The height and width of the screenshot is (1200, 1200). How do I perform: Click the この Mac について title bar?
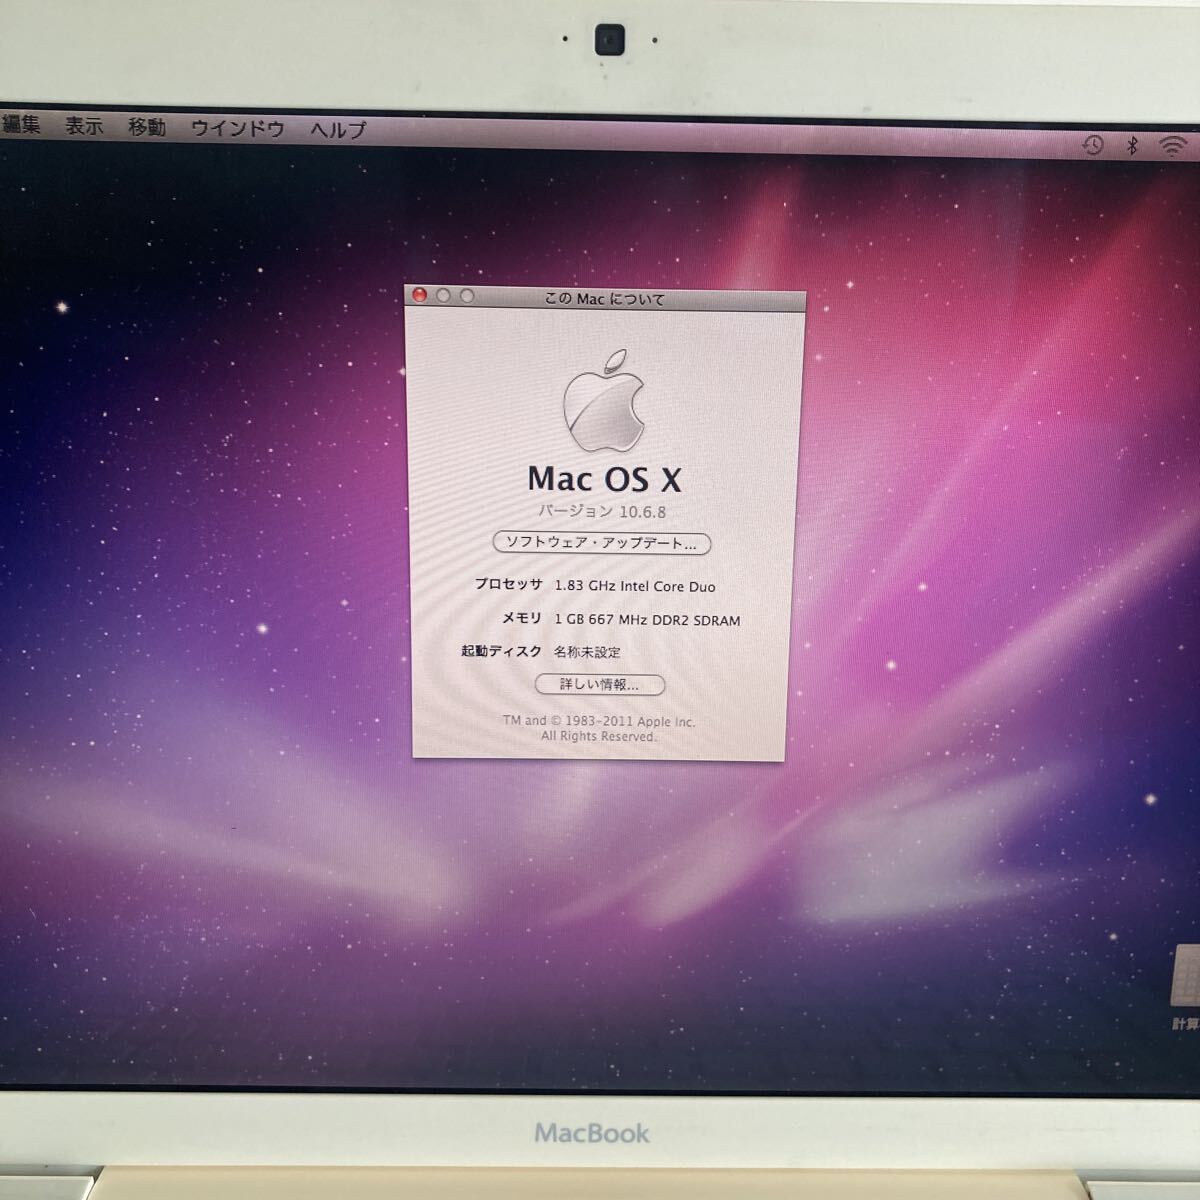605,298
